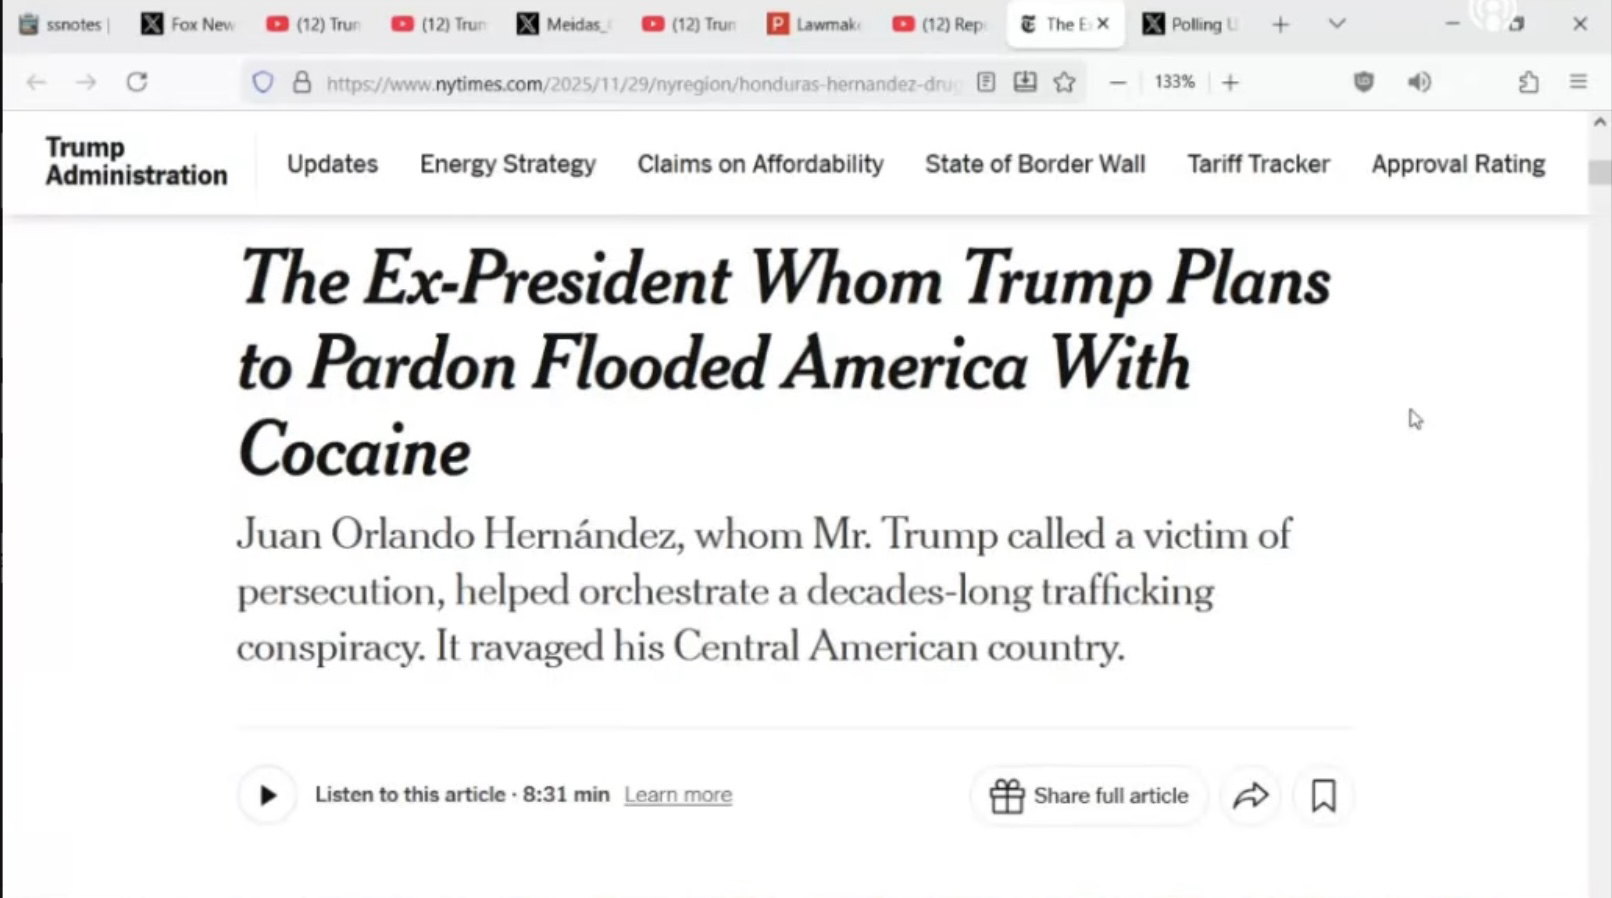Click the tracking protection shield icon
Screen dimensions: 1612x898
[x=263, y=82]
